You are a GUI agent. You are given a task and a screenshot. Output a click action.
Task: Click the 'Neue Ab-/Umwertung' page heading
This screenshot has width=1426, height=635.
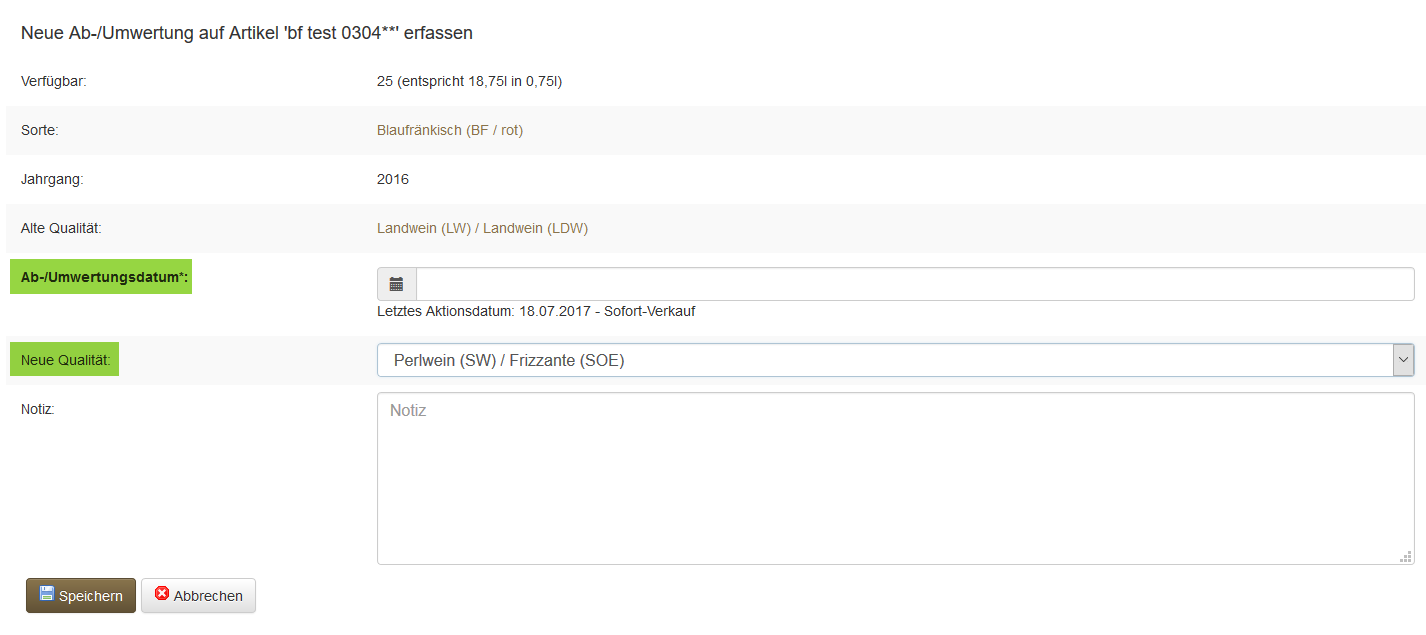(246, 33)
